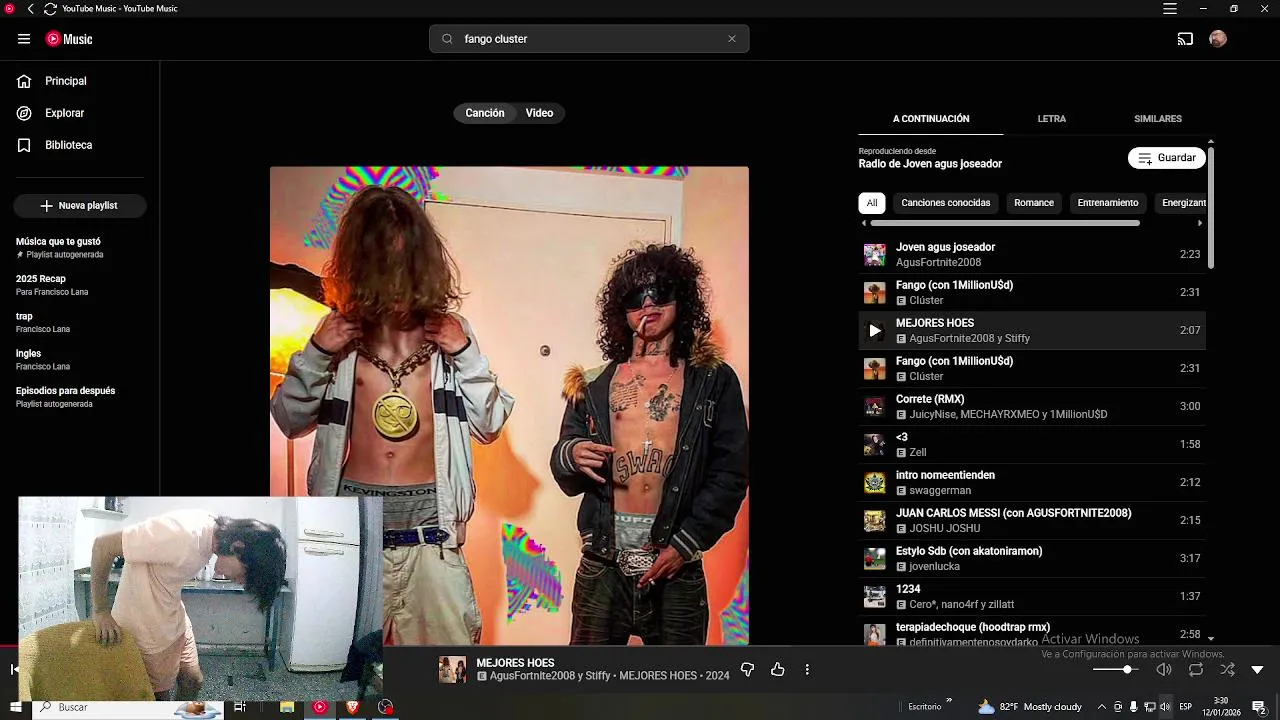Click the album art in the player bar

pyautogui.click(x=452, y=670)
